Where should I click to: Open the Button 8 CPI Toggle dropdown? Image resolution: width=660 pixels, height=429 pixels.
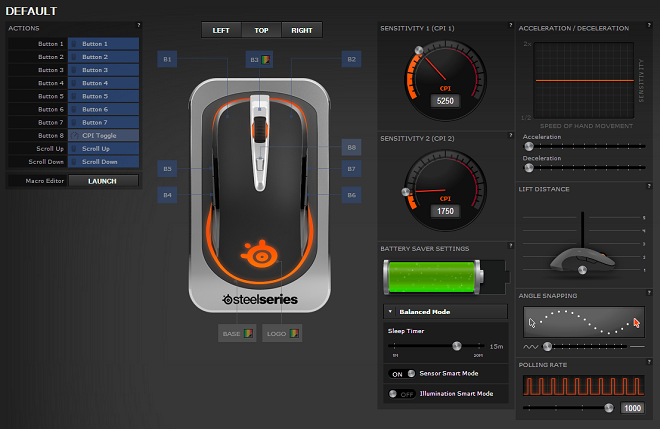pos(104,136)
